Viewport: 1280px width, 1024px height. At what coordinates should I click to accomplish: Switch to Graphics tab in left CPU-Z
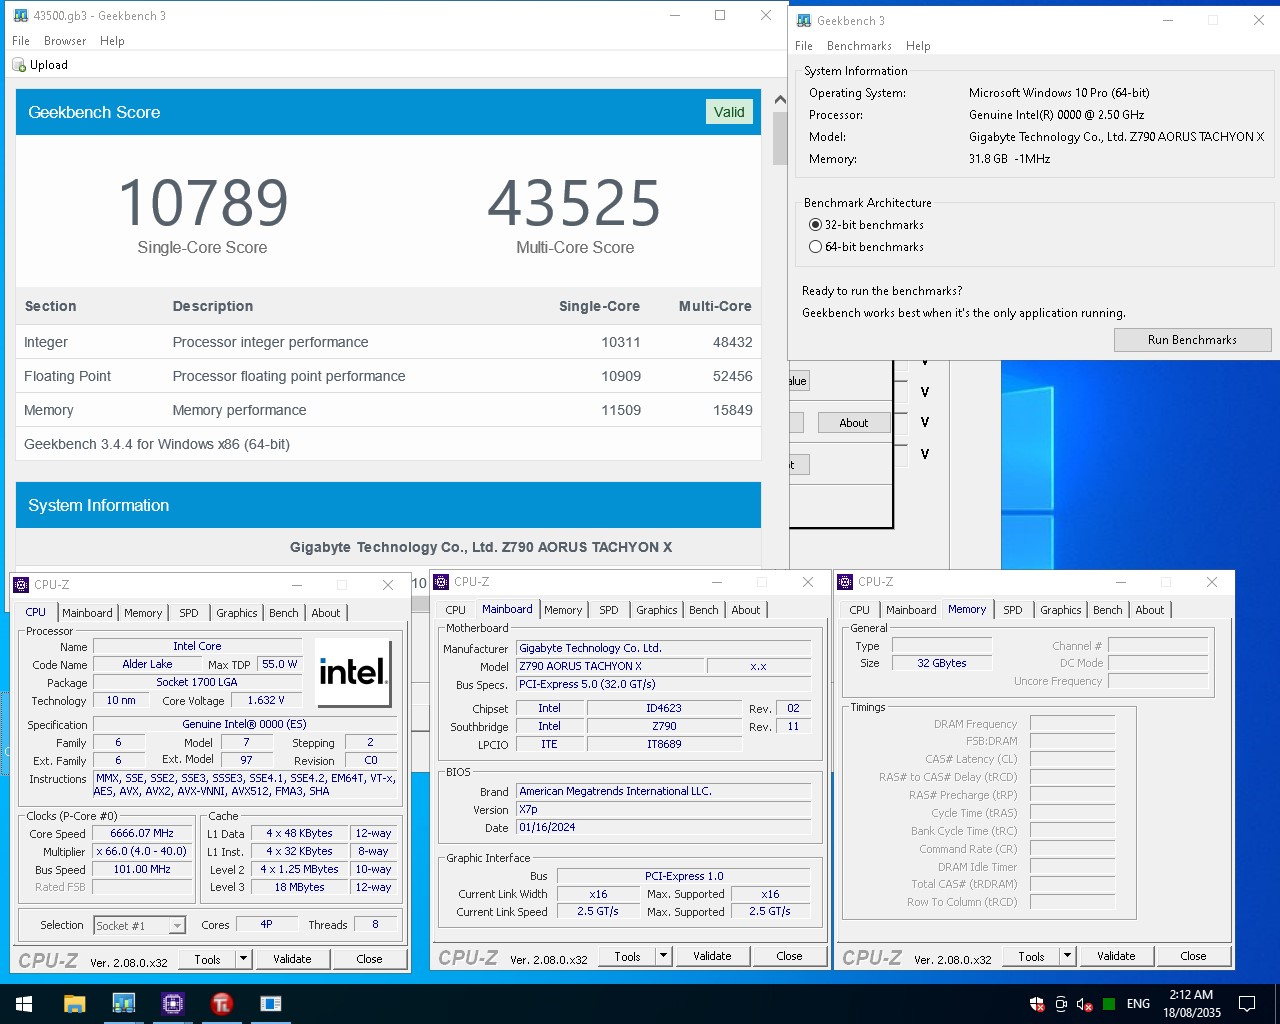(237, 613)
